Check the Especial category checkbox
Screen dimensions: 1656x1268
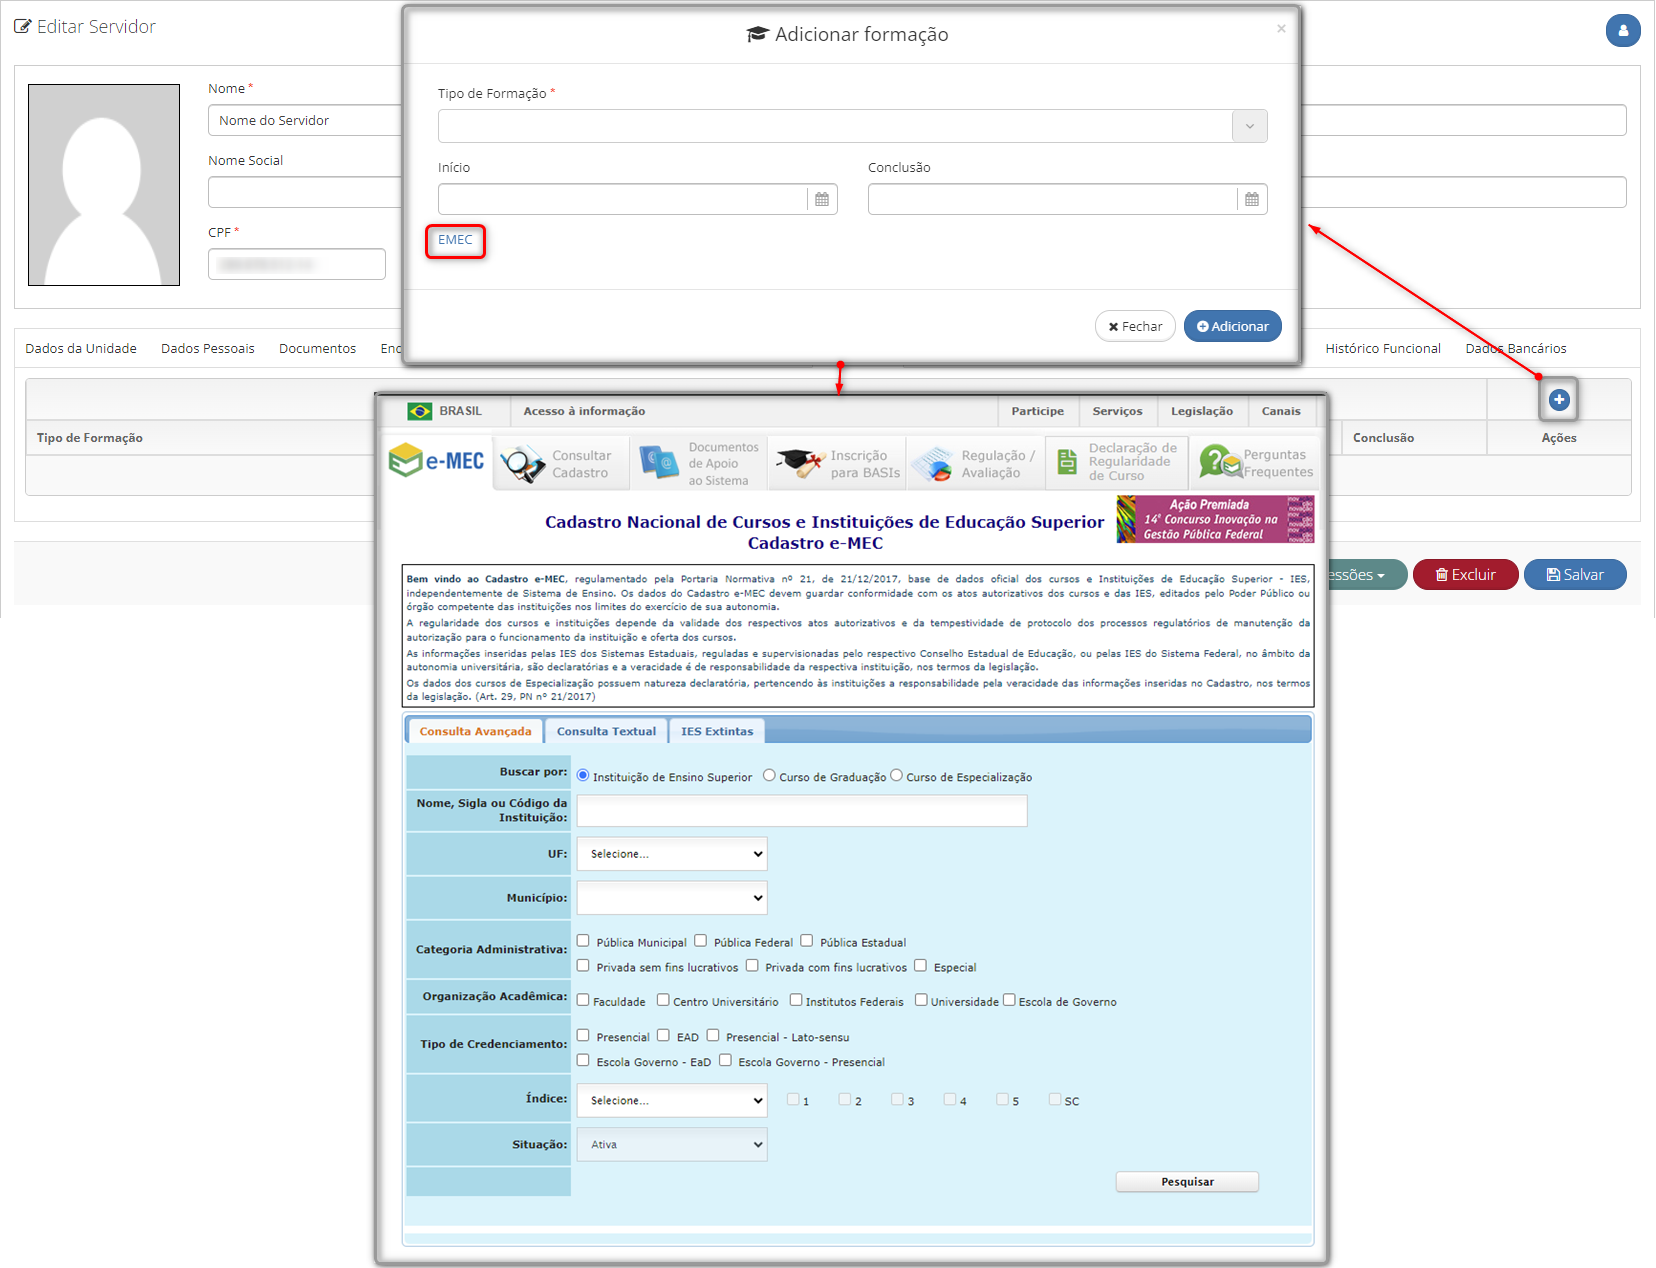point(921,966)
